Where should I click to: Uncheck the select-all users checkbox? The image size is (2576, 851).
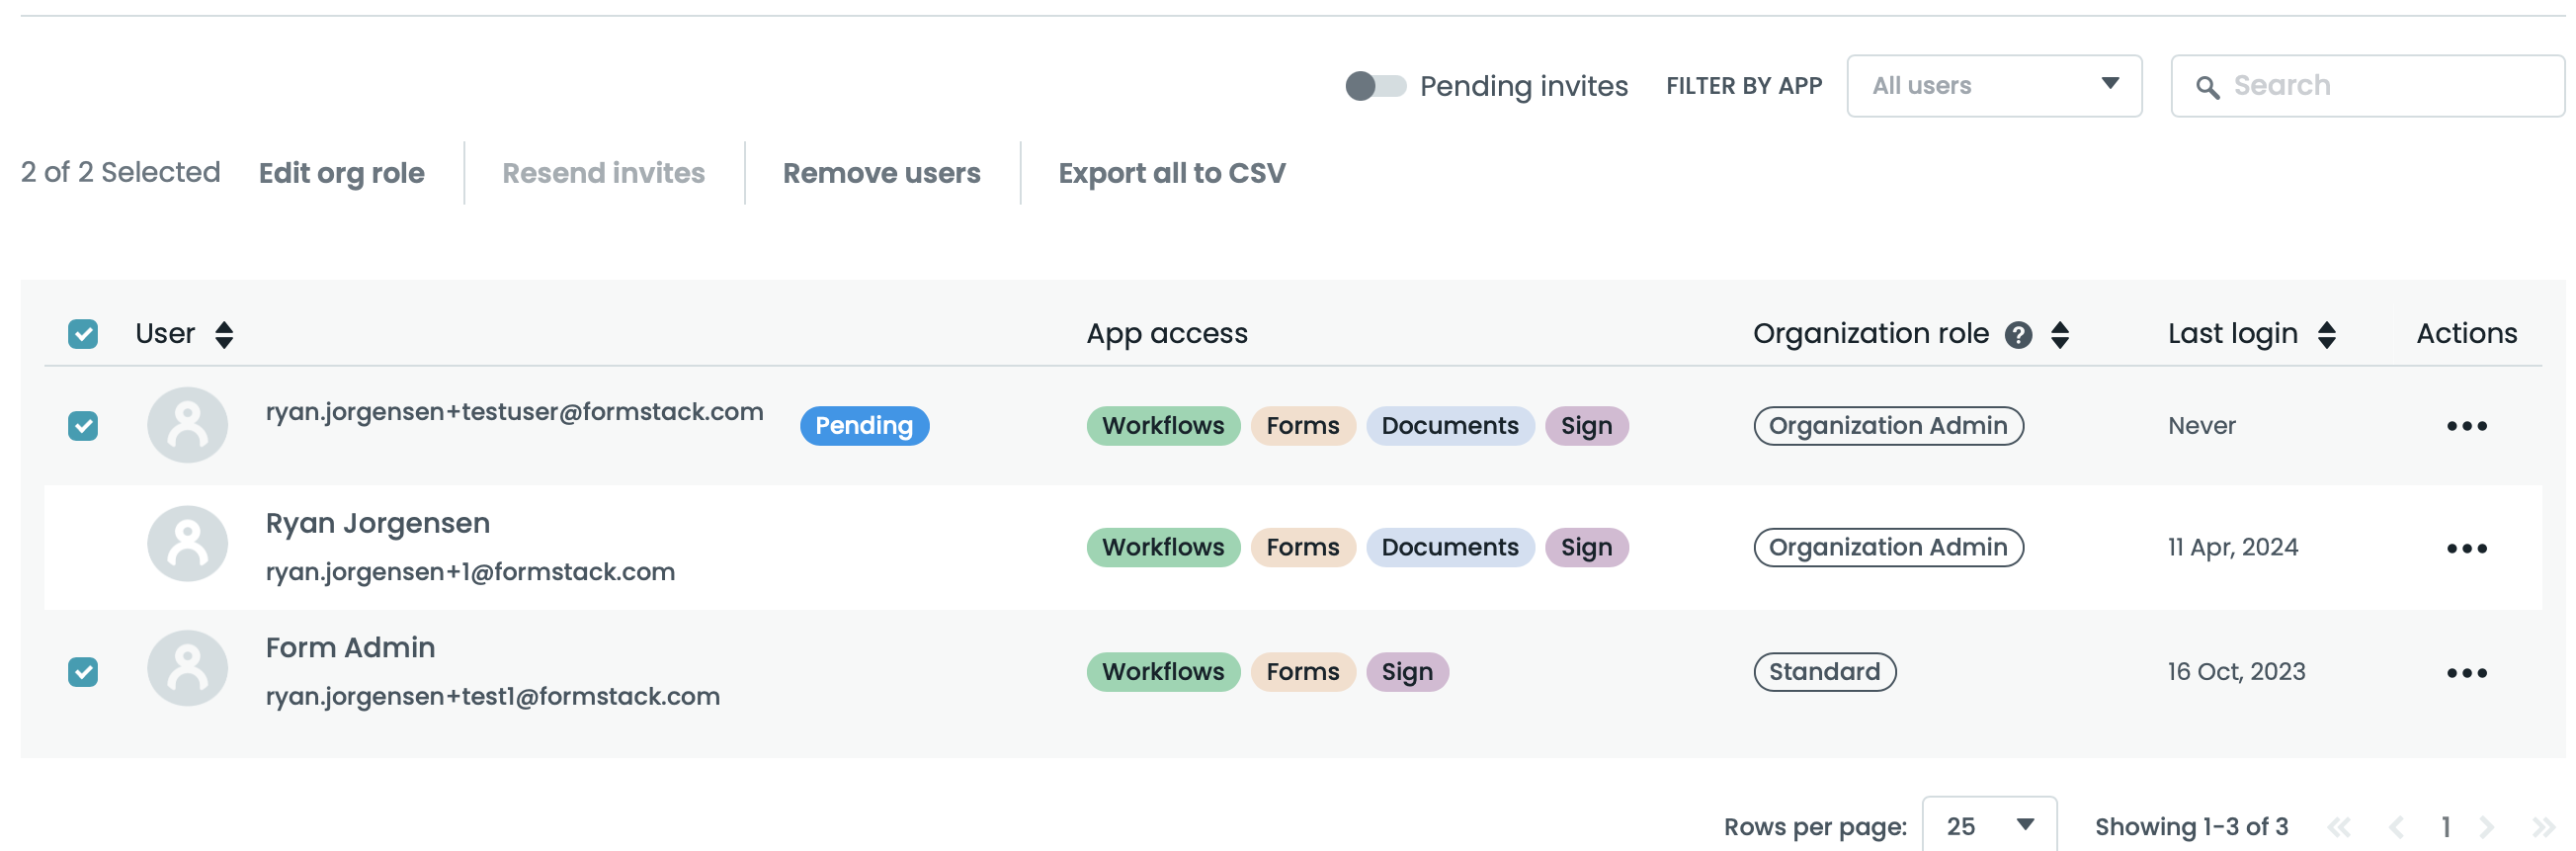[x=83, y=334]
